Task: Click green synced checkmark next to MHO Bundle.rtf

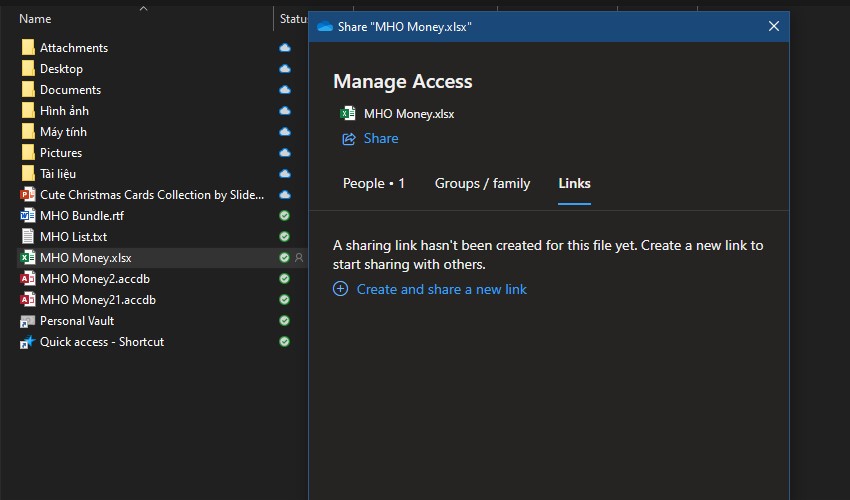Action: click(285, 216)
